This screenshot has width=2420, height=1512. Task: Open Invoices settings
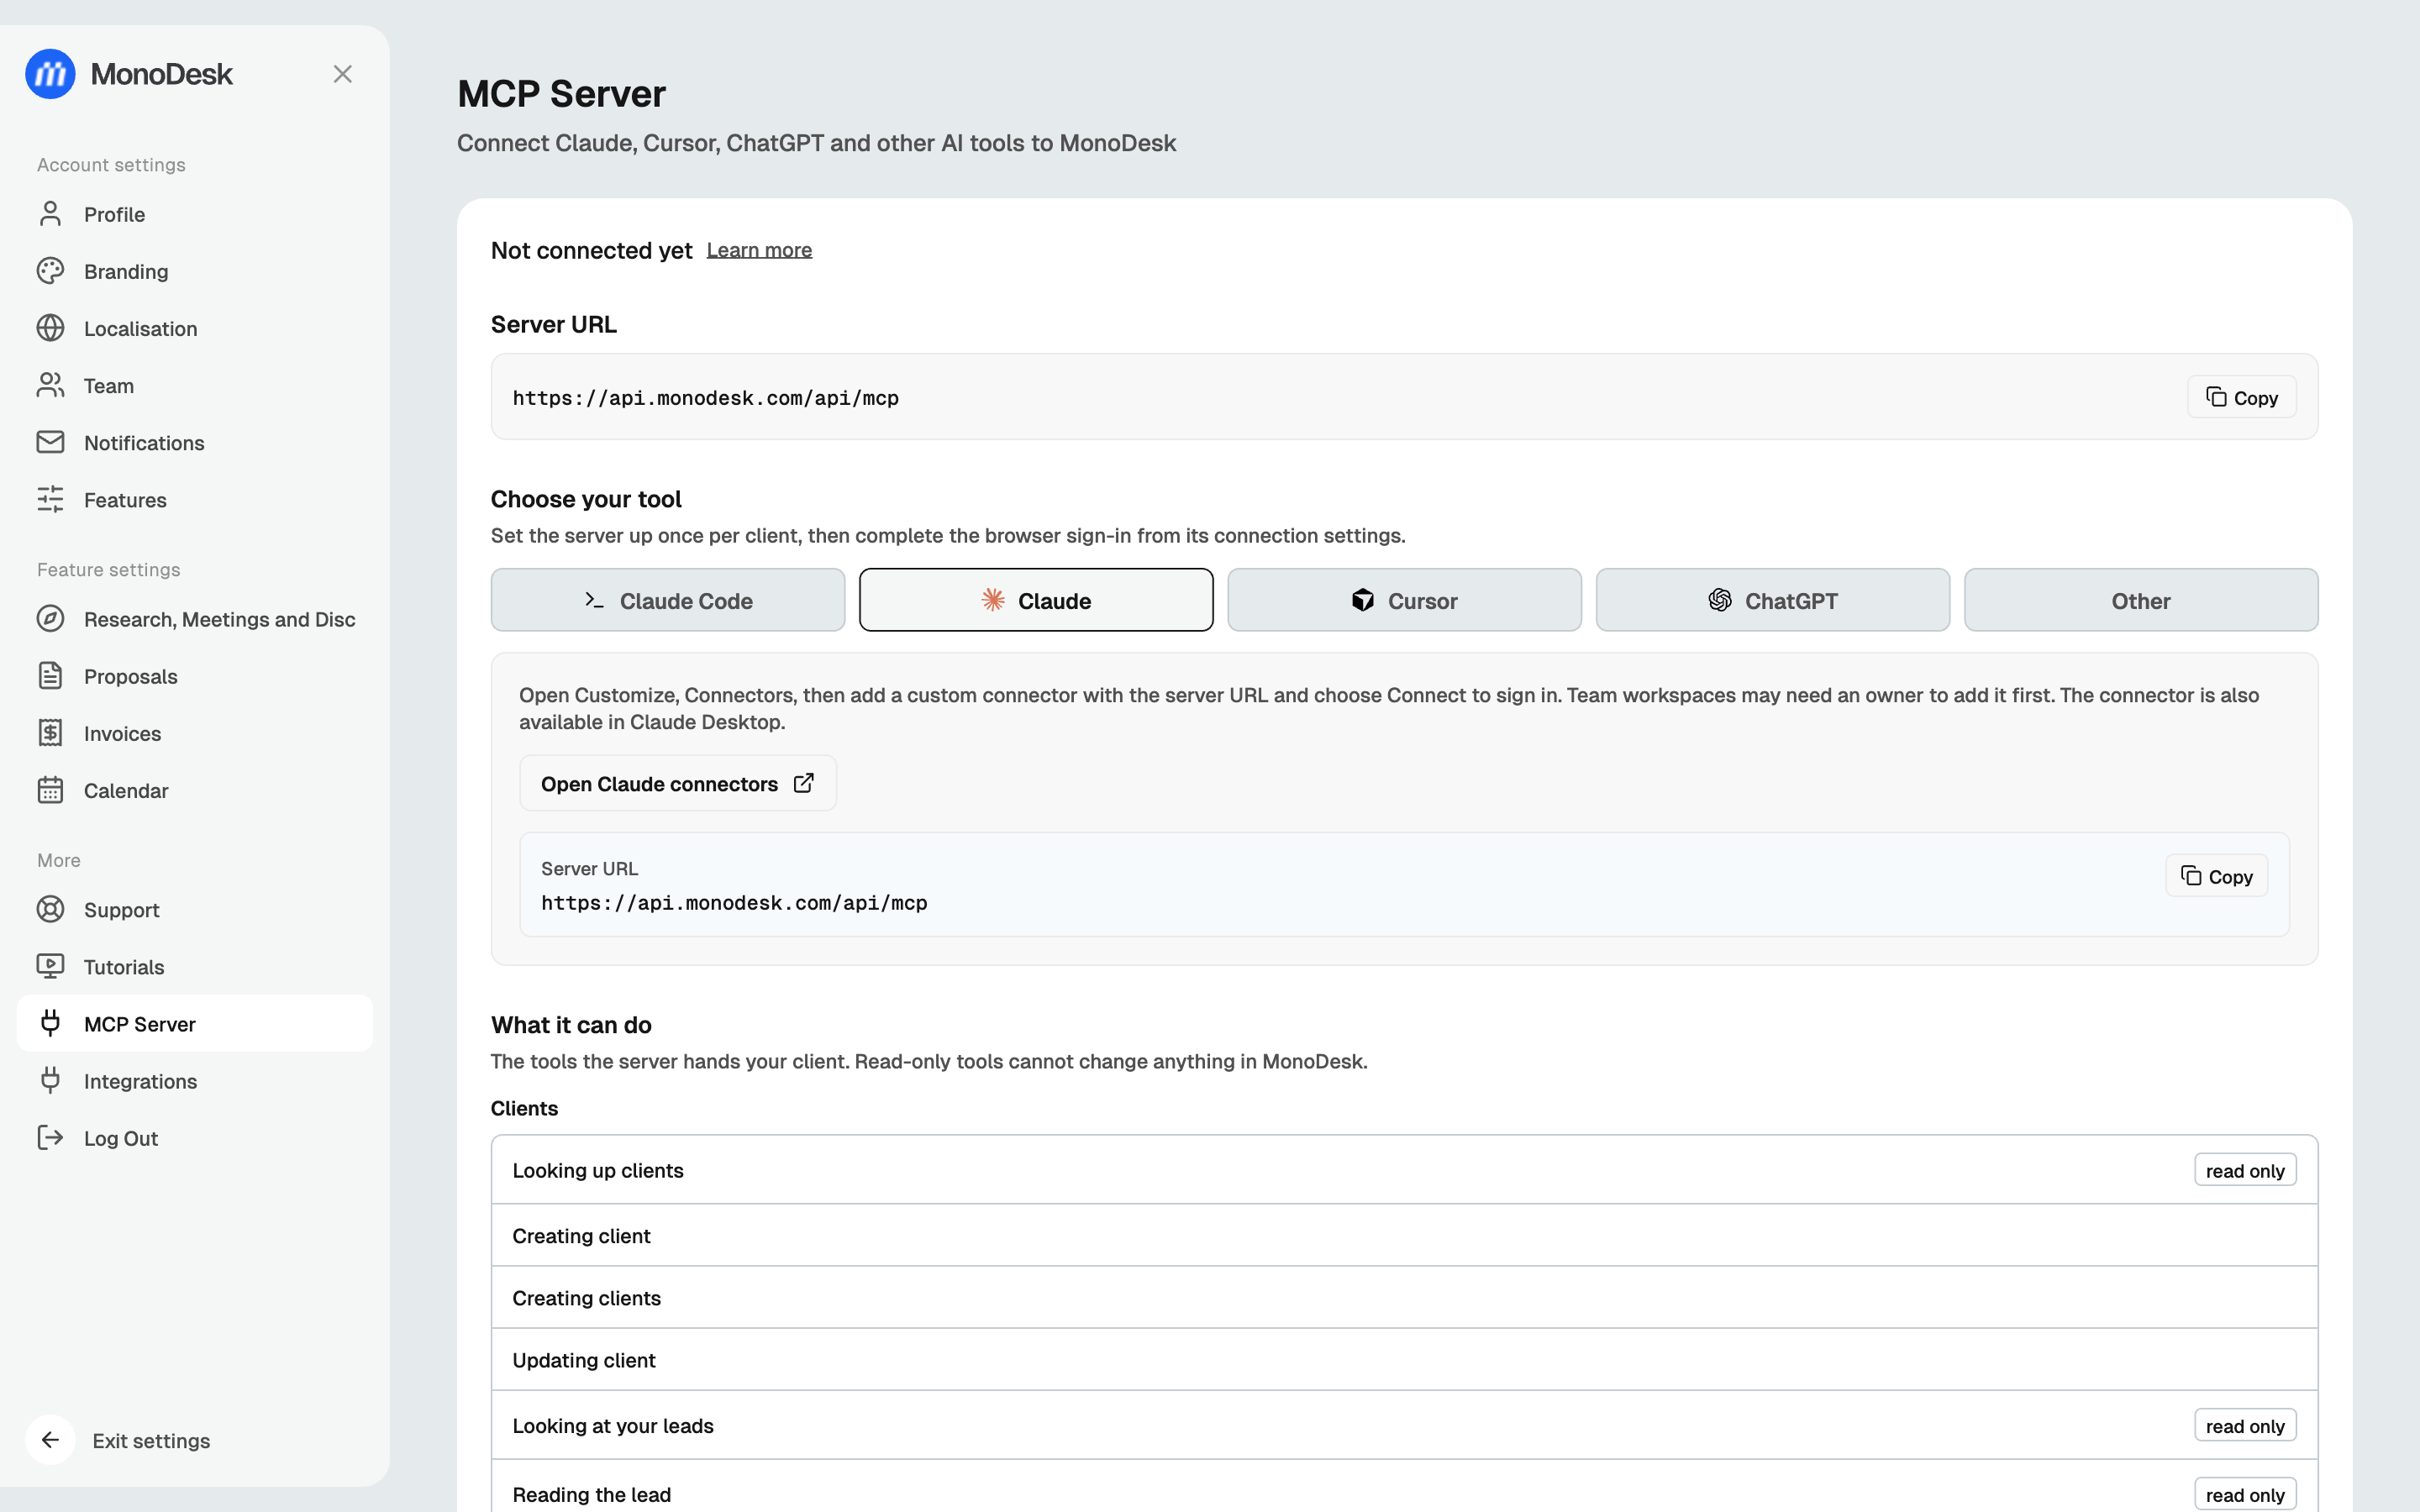195,733
